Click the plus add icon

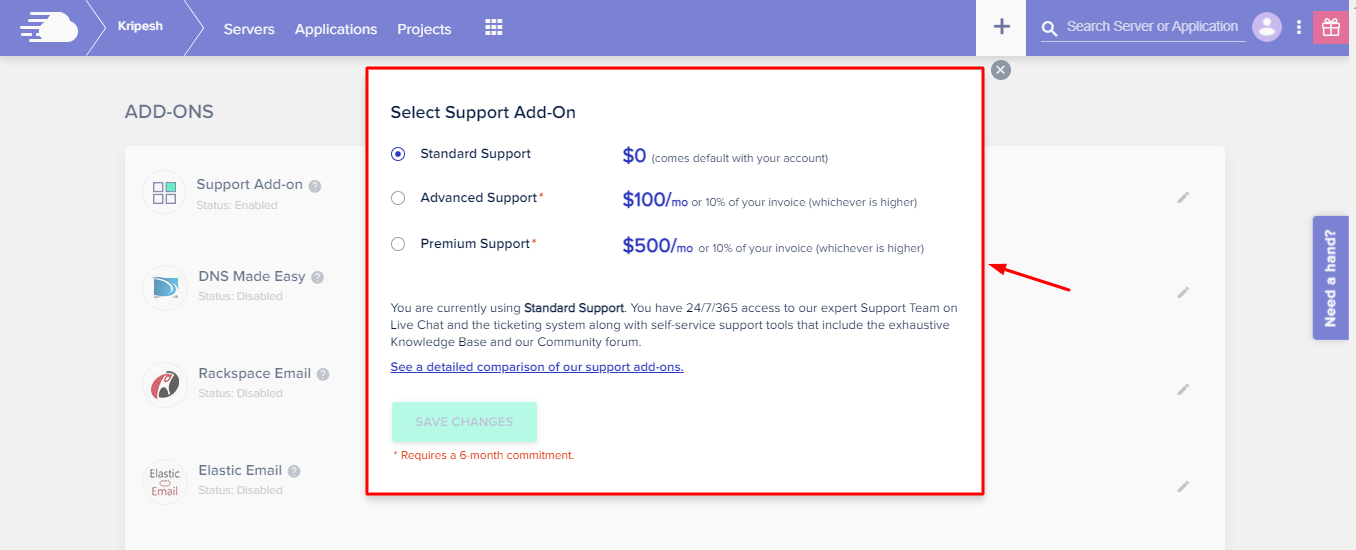(1001, 27)
